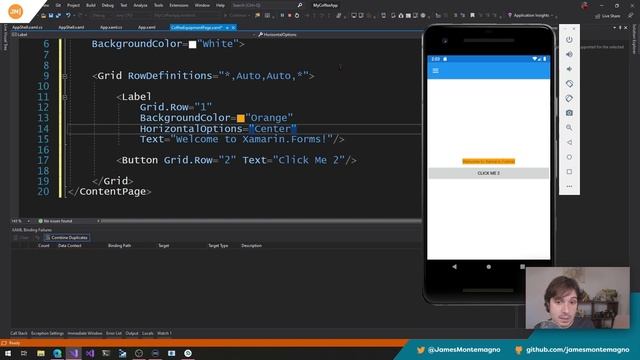Click the Description column header
This screenshot has height=360, width=640.
251,246
